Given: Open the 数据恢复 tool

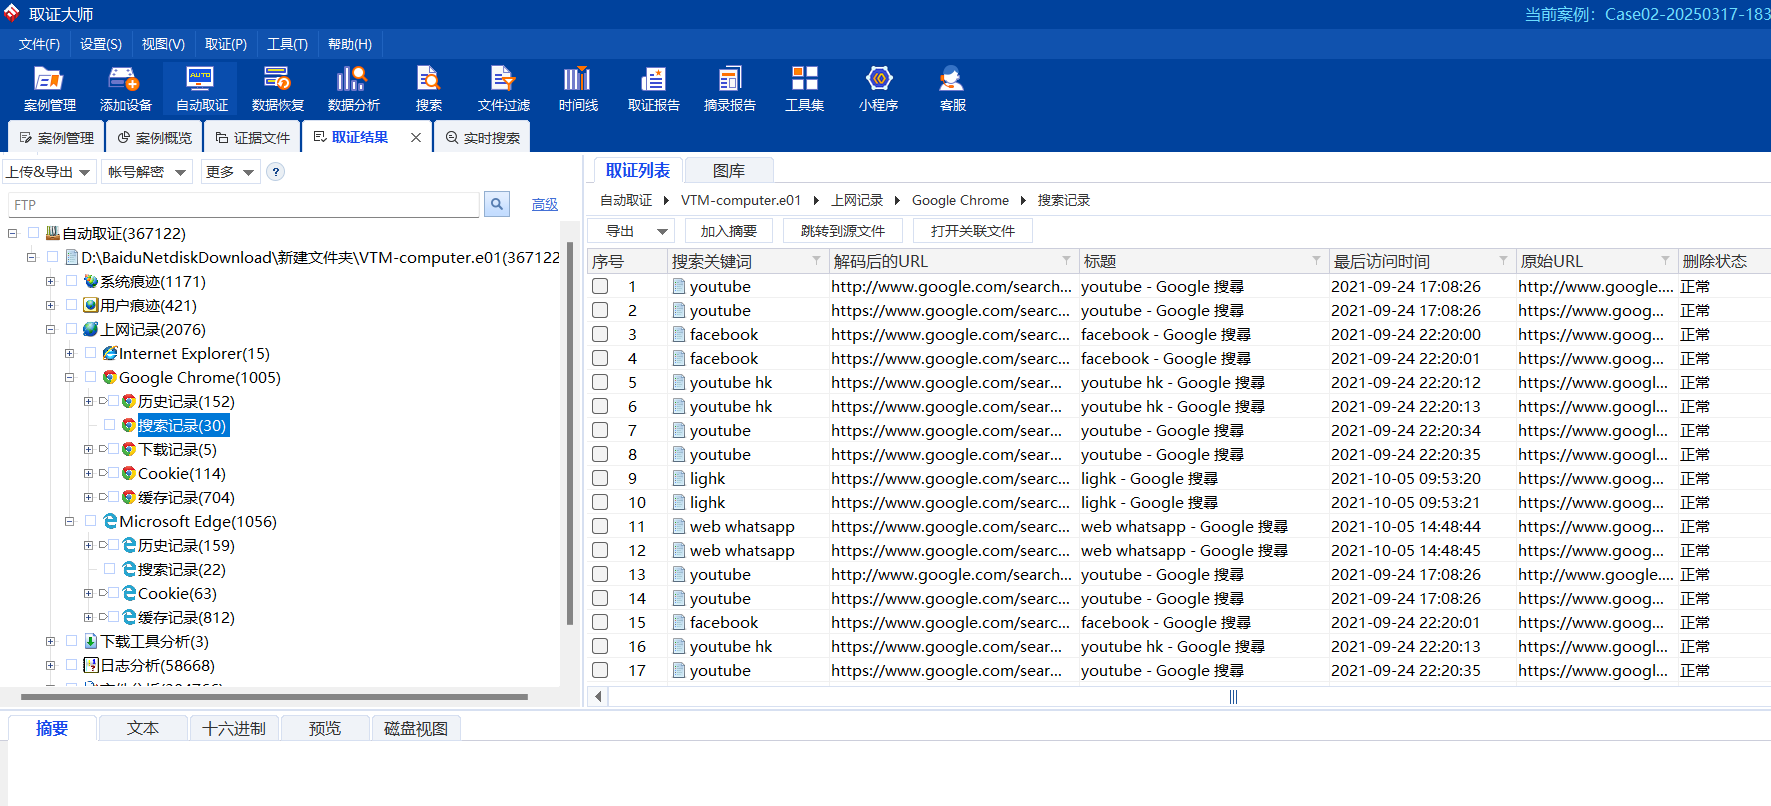Looking at the screenshot, I should coord(277,89).
